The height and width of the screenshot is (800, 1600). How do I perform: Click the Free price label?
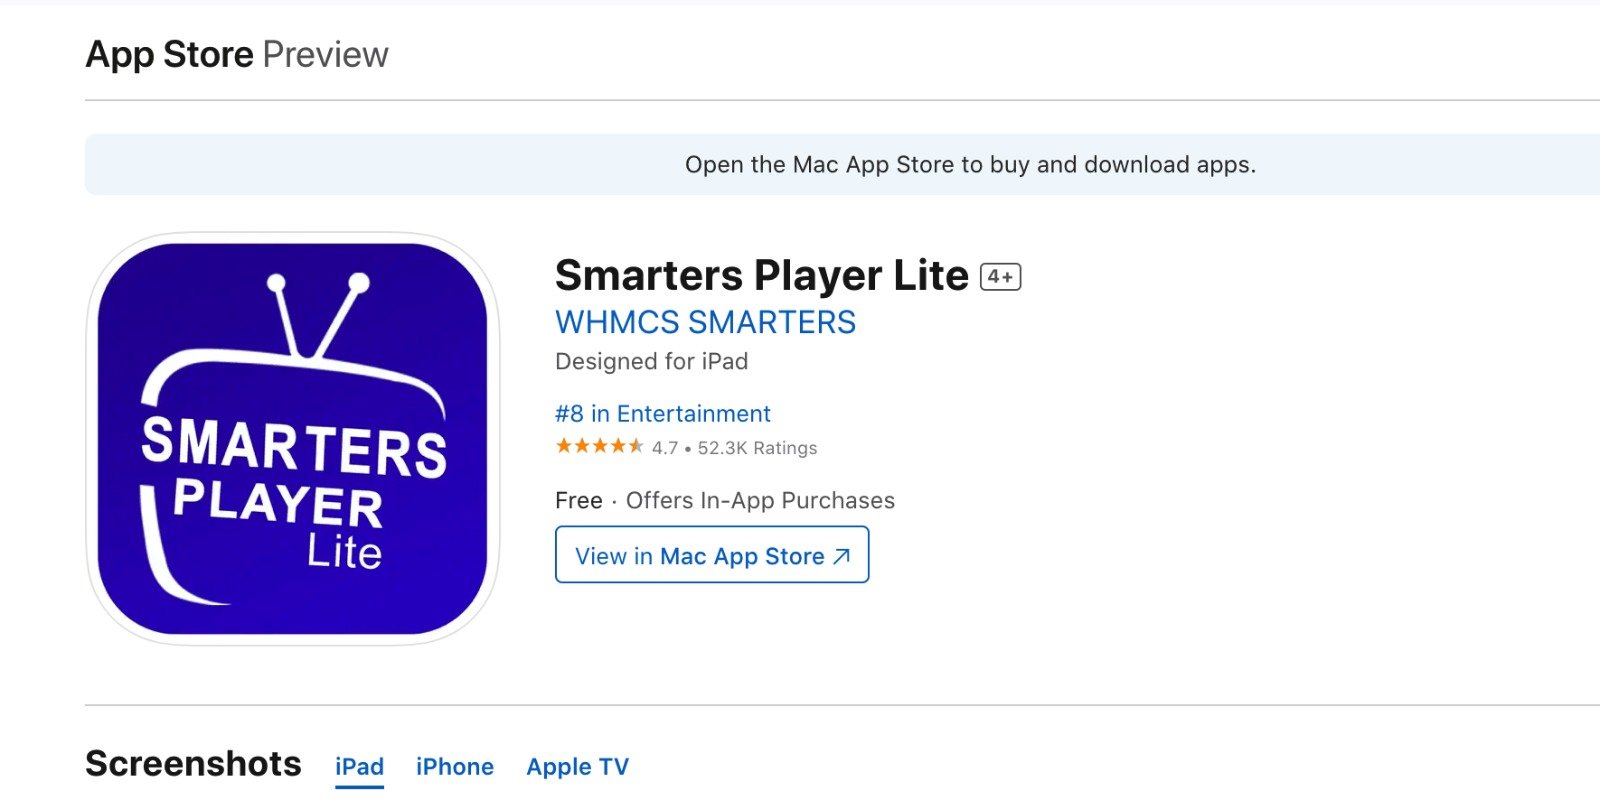(x=579, y=500)
